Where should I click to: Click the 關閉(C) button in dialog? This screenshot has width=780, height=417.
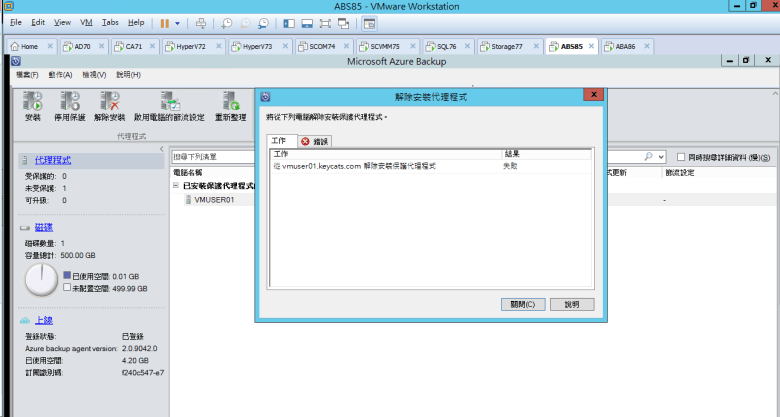522,304
